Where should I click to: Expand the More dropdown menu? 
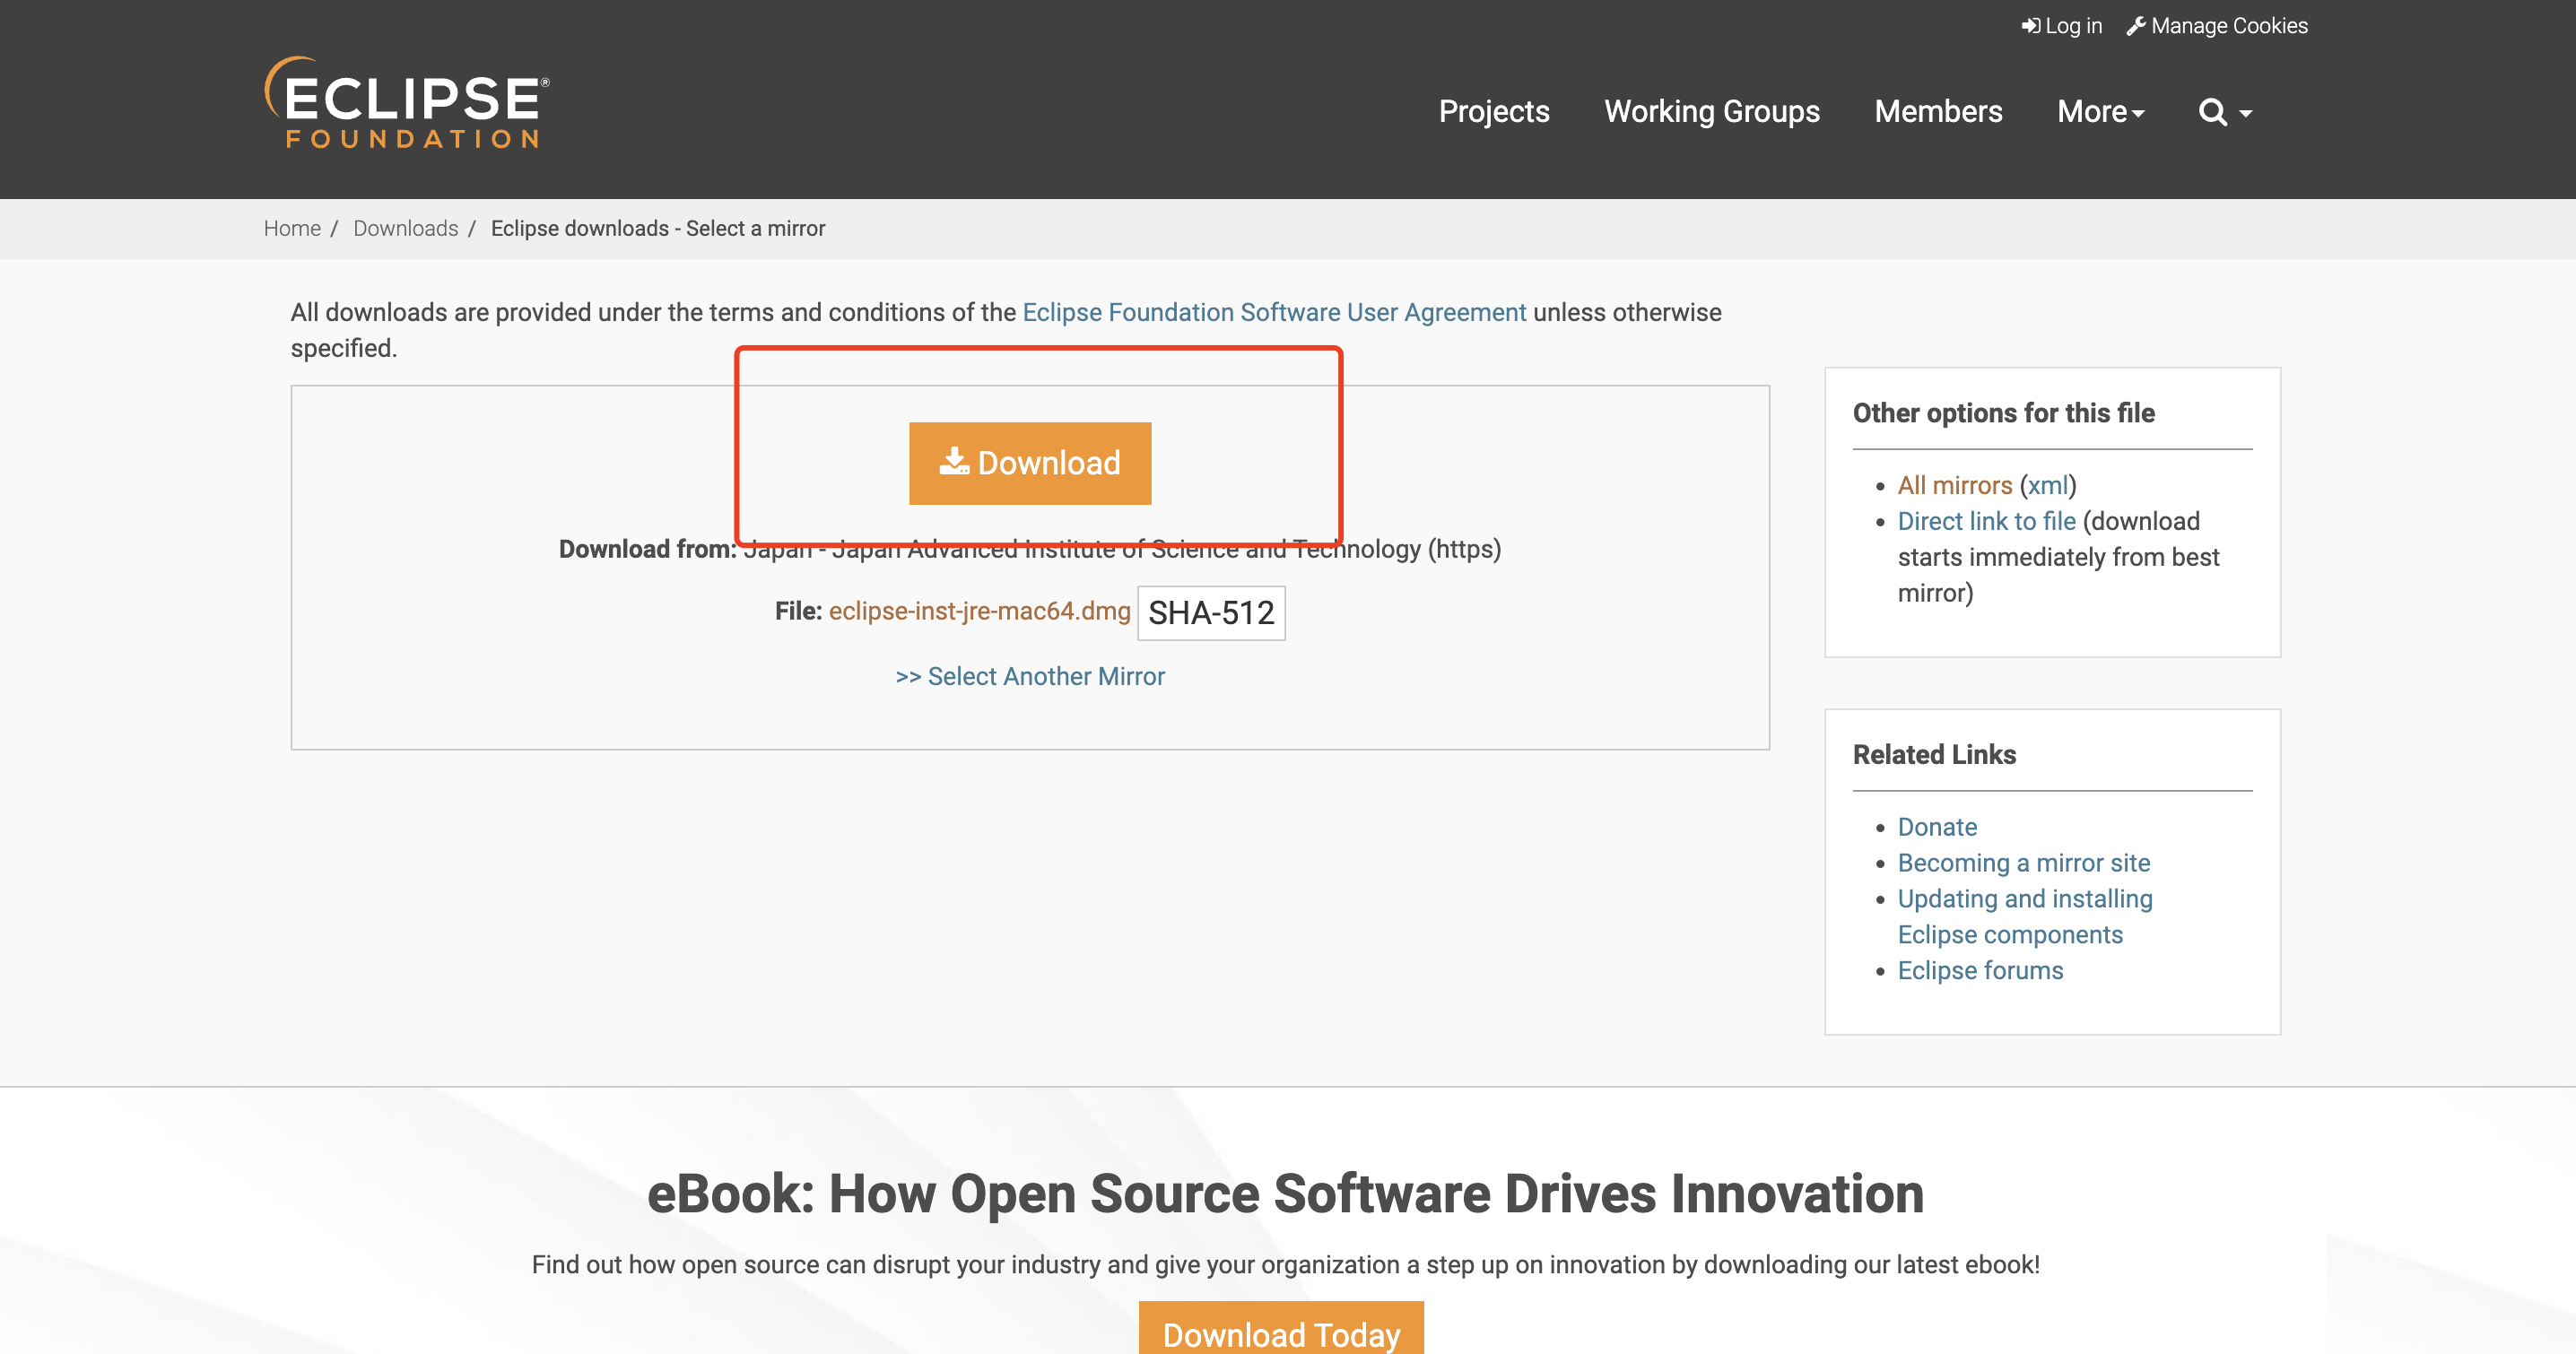click(2100, 112)
